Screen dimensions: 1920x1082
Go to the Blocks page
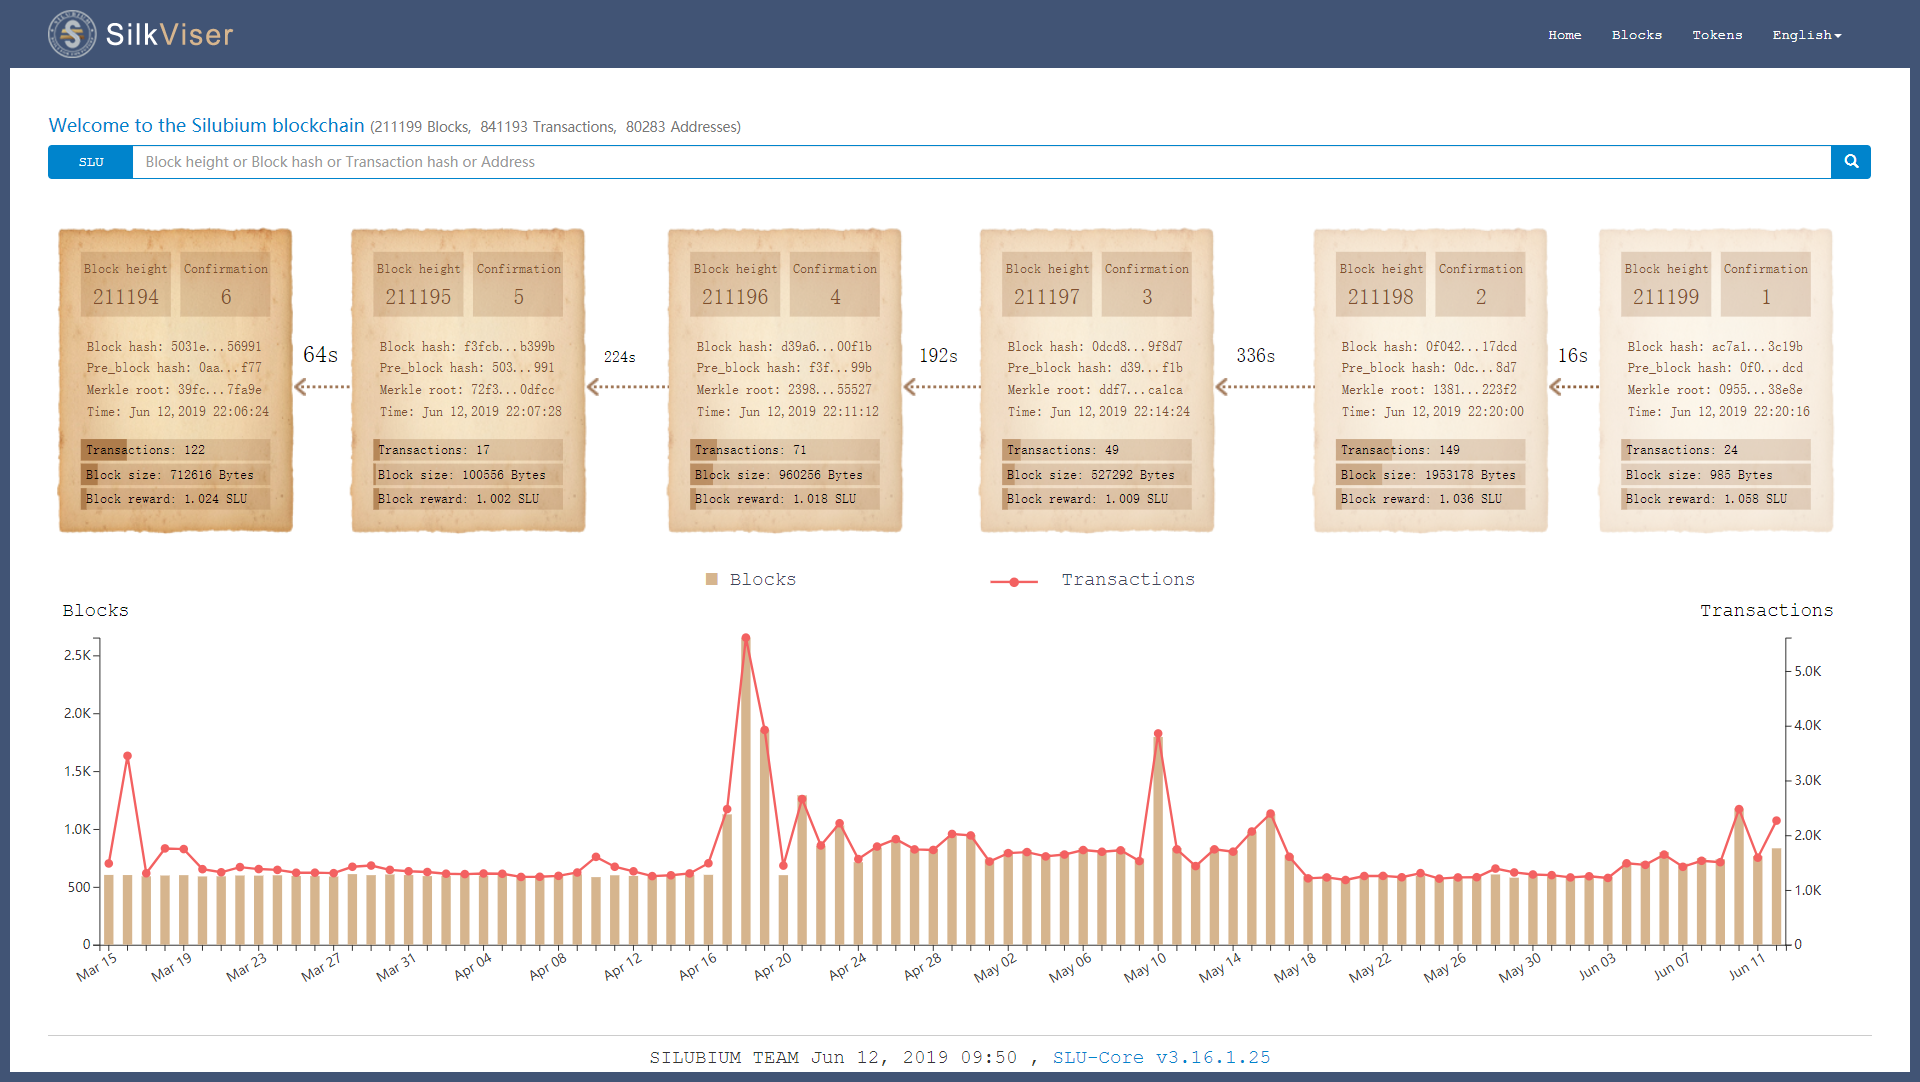(x=1636, y=35)
